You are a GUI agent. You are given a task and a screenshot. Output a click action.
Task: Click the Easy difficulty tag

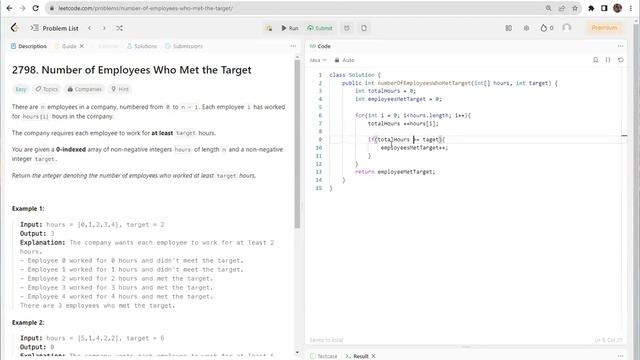click(x=20, y=89)
